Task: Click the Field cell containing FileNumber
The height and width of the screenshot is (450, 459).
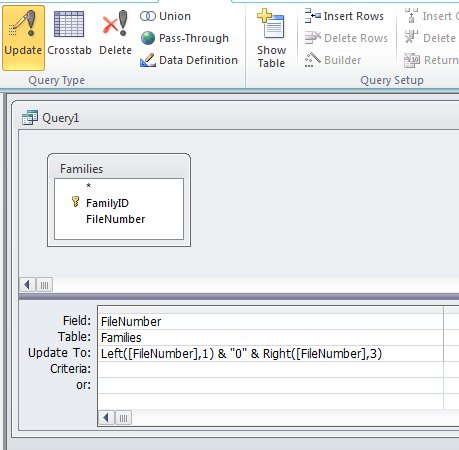Action: point(271,322)
